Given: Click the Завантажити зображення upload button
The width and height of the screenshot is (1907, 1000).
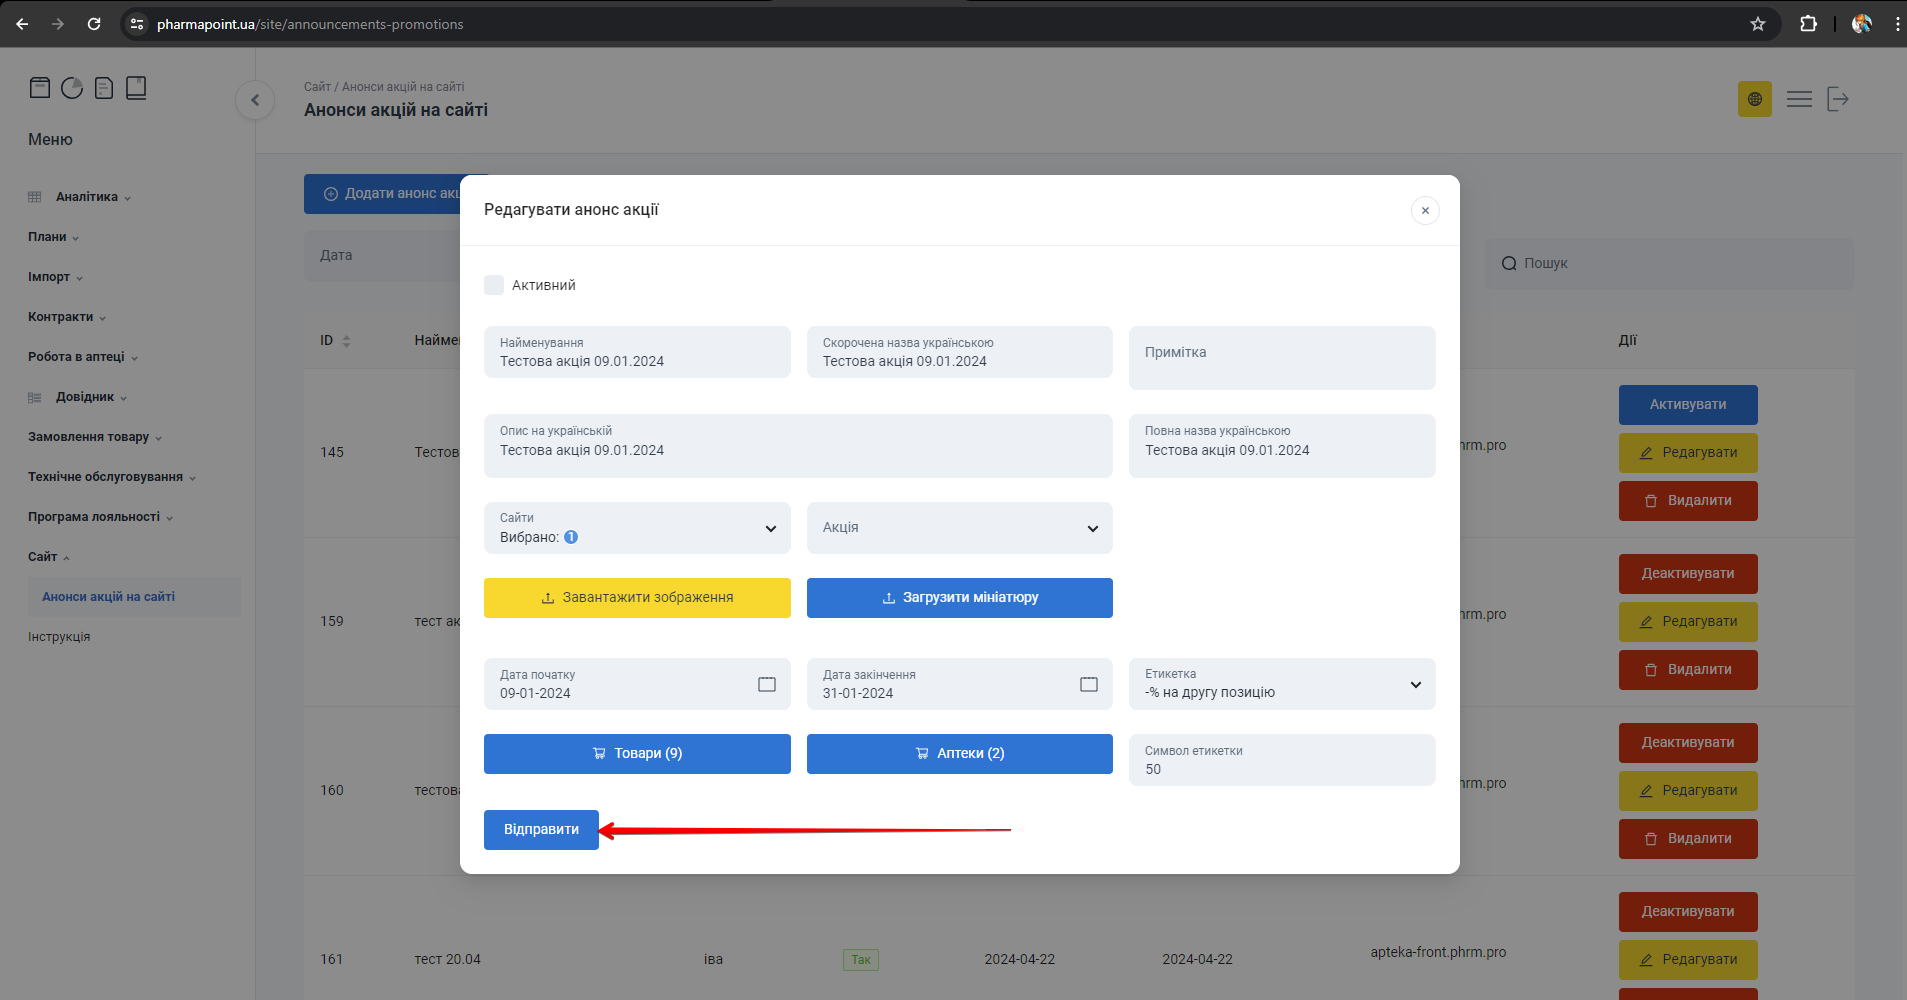Looking at the screenshot, I should (637, 598).
